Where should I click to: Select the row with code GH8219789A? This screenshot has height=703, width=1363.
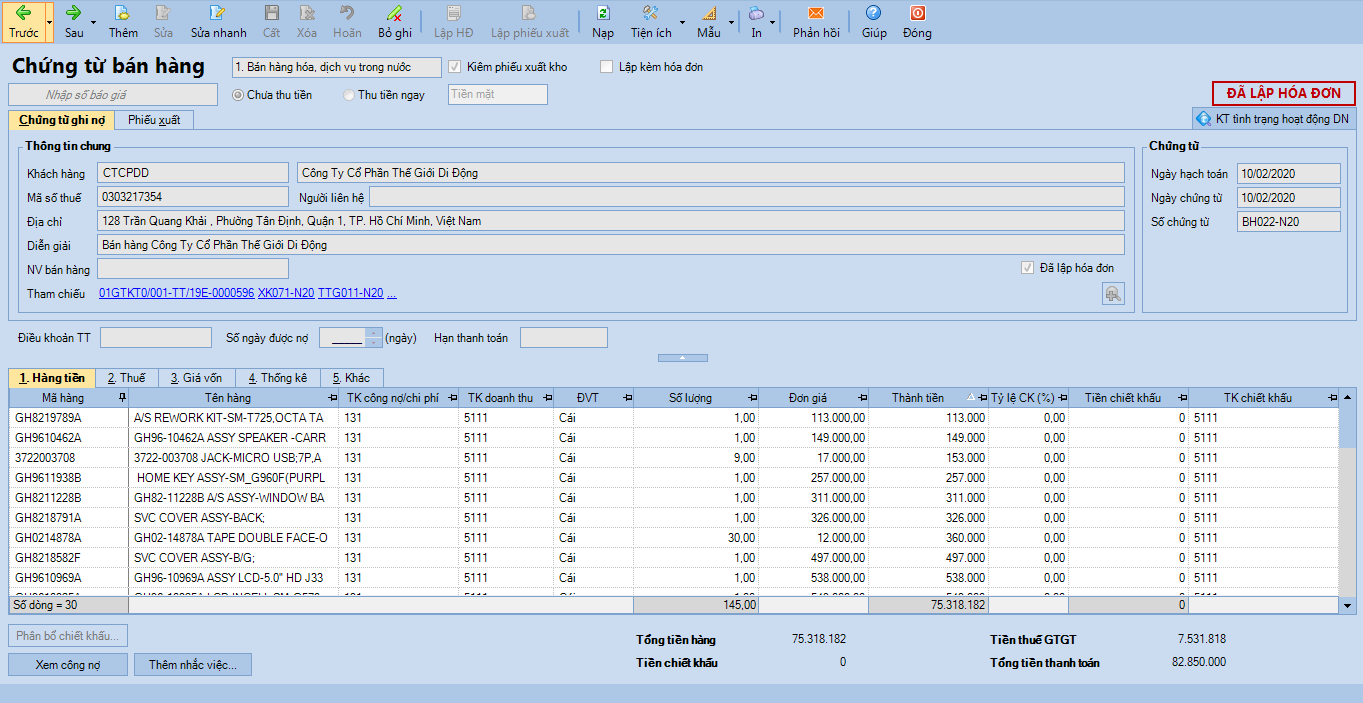674,418
